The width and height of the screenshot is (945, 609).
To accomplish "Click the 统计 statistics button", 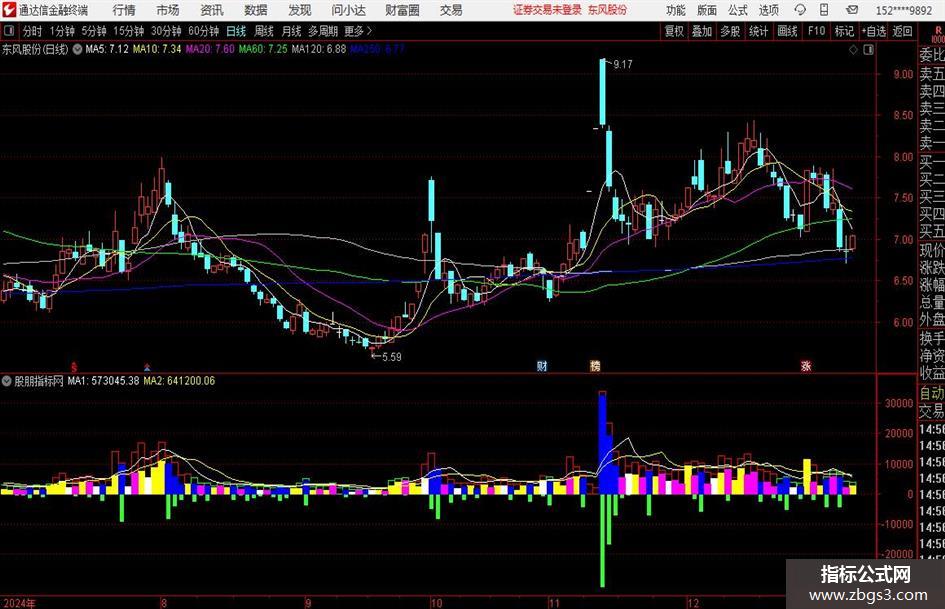I will (758, 31).
